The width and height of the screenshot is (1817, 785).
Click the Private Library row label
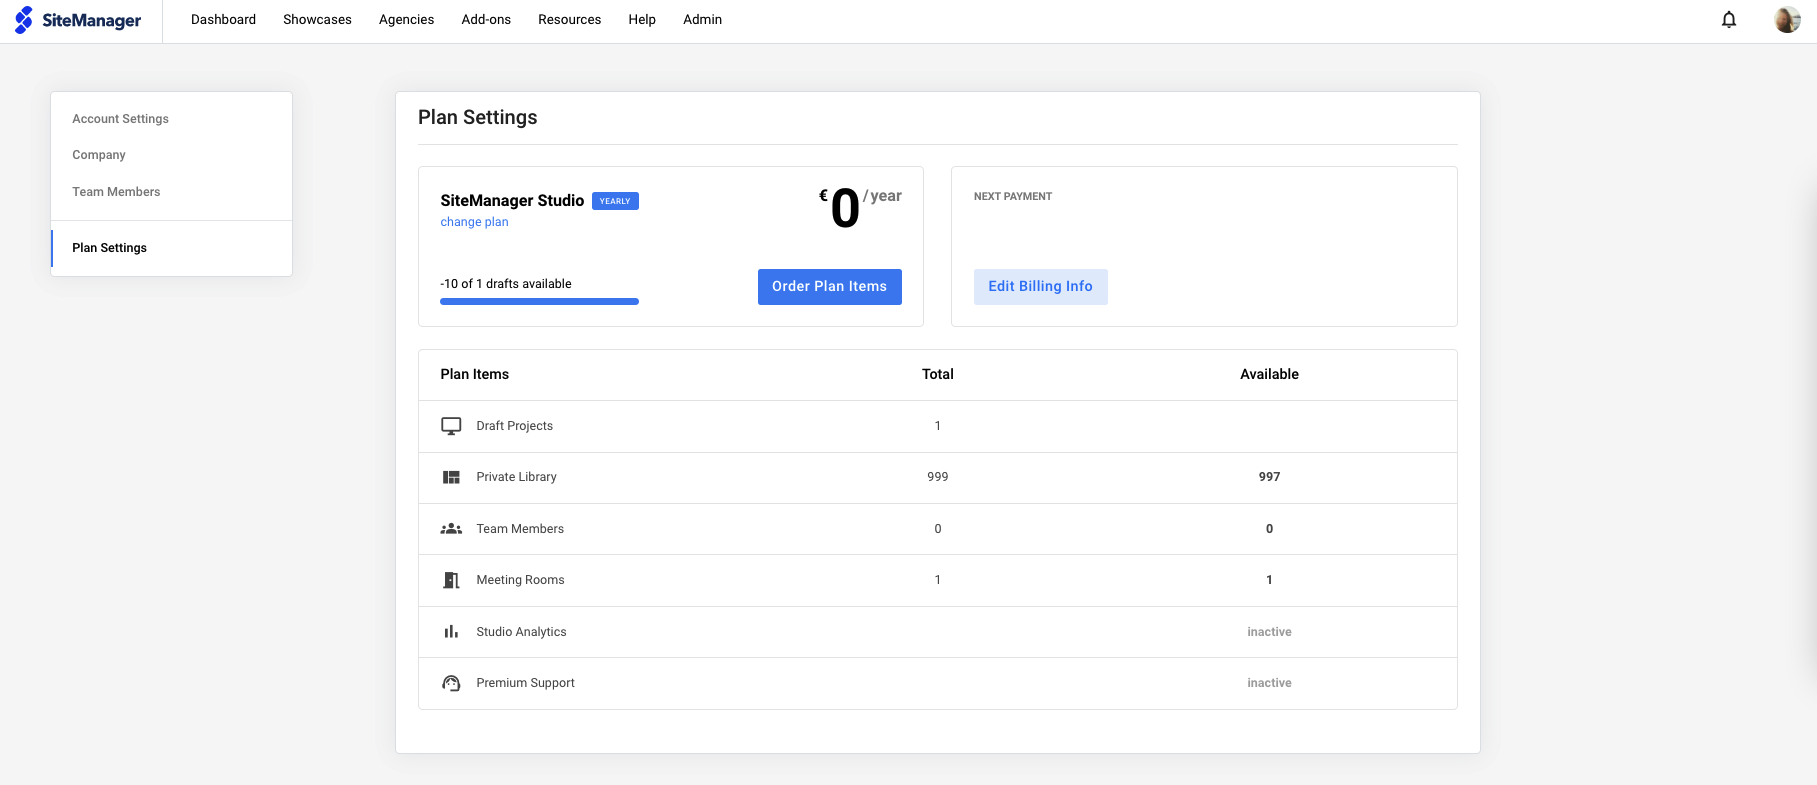tap(516, 477)
